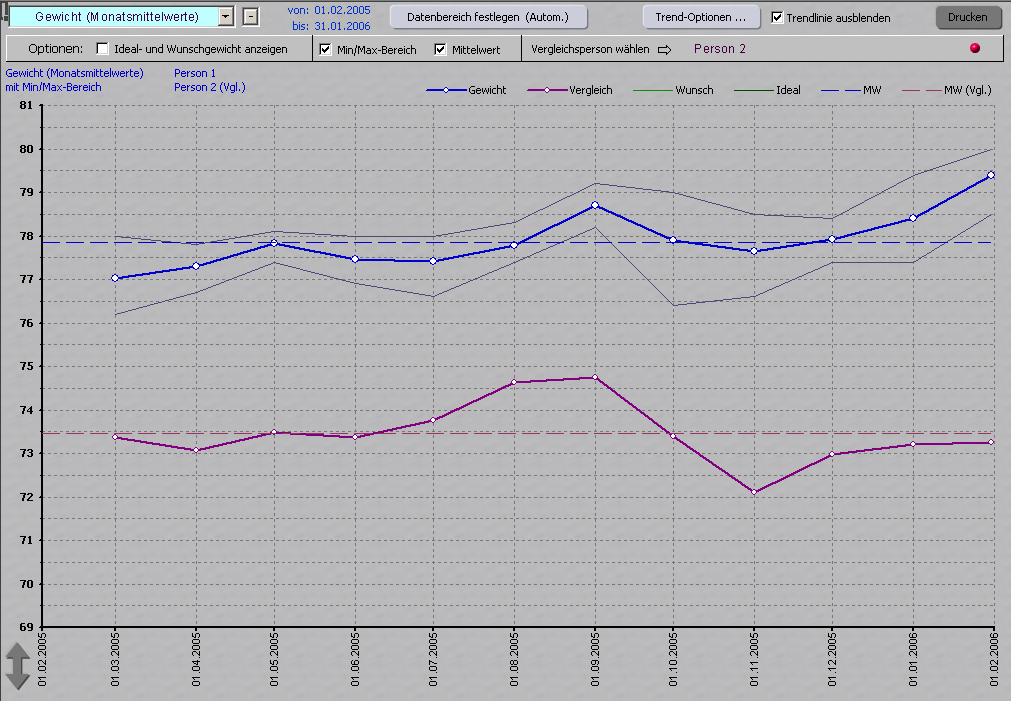Click the Gewicht data point at 01.02.2006
The width and height of the screenshot is (1011, 701).
pos(991,175)
